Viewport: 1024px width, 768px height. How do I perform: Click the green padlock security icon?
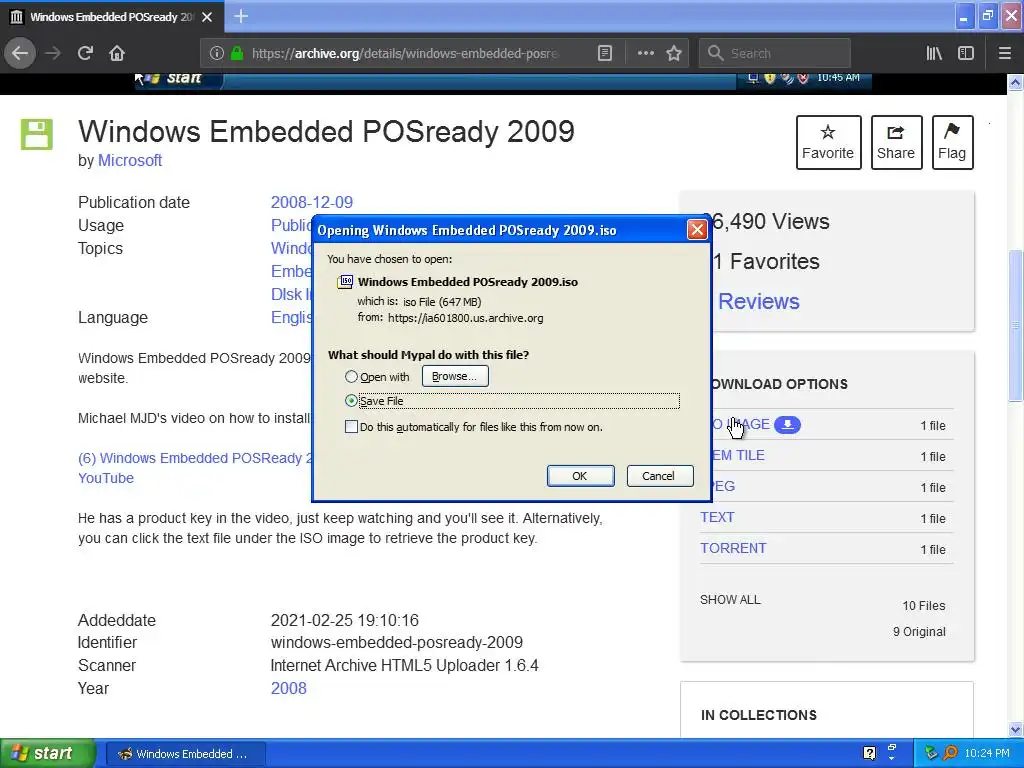tap(237, 53)
